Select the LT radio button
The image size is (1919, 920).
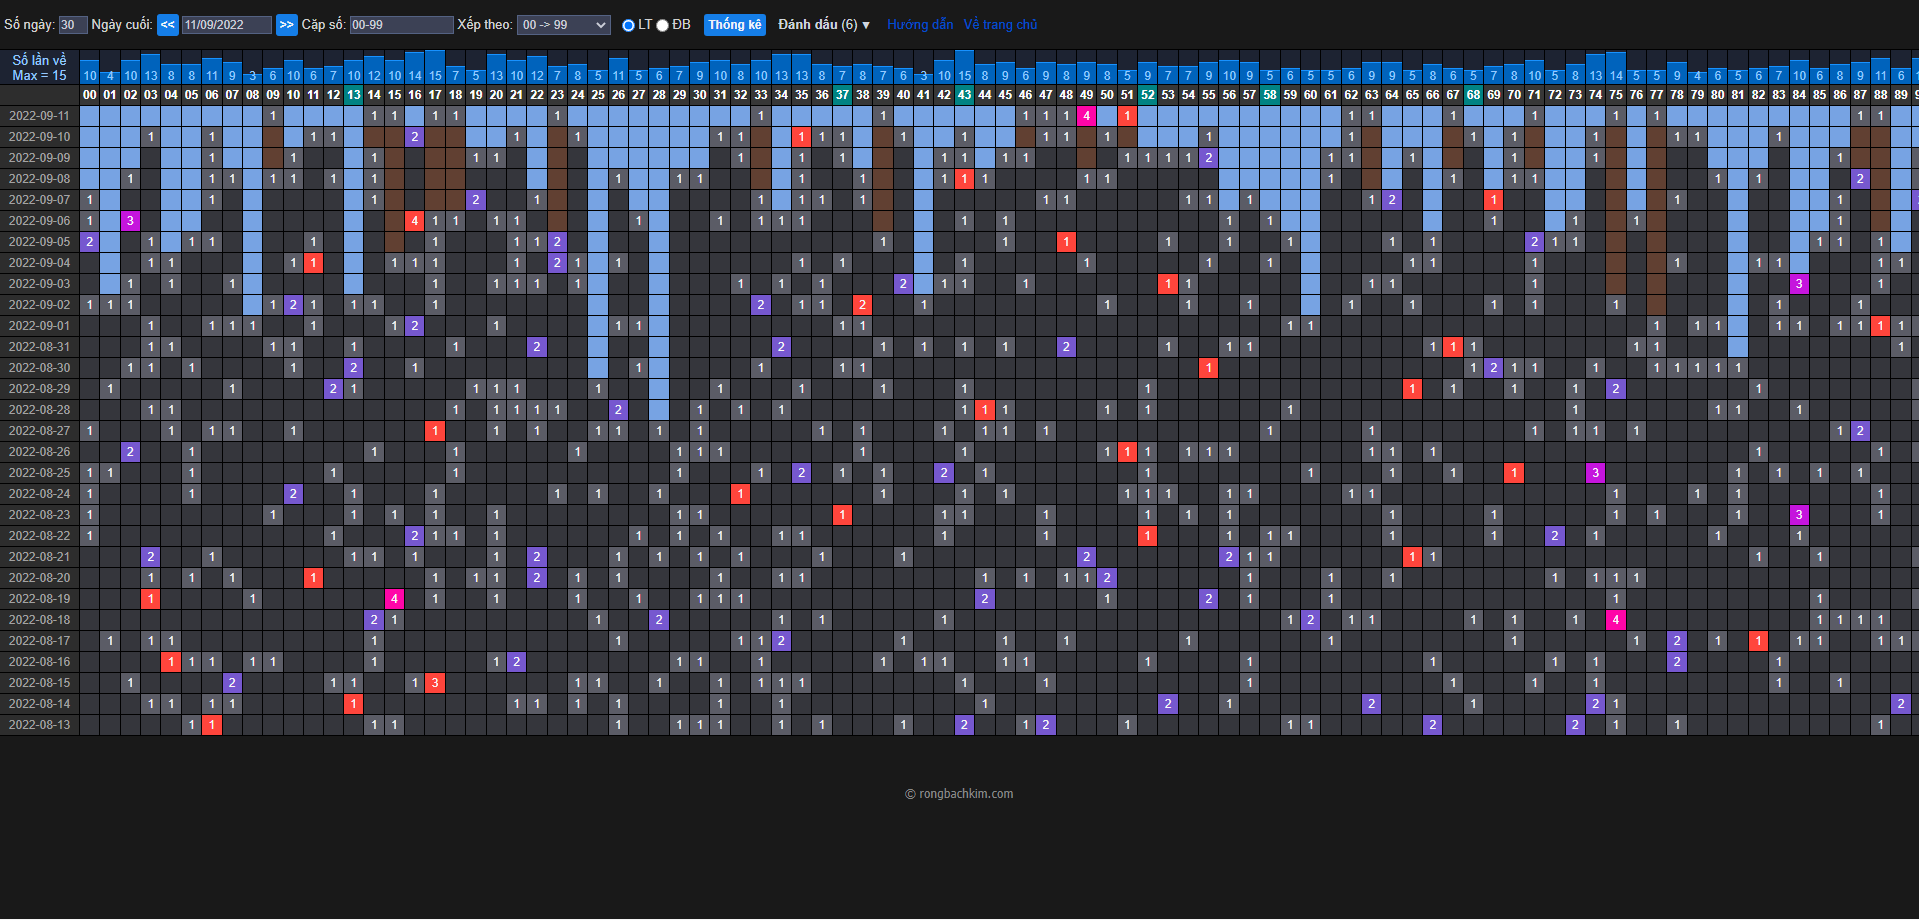(628, 25)
